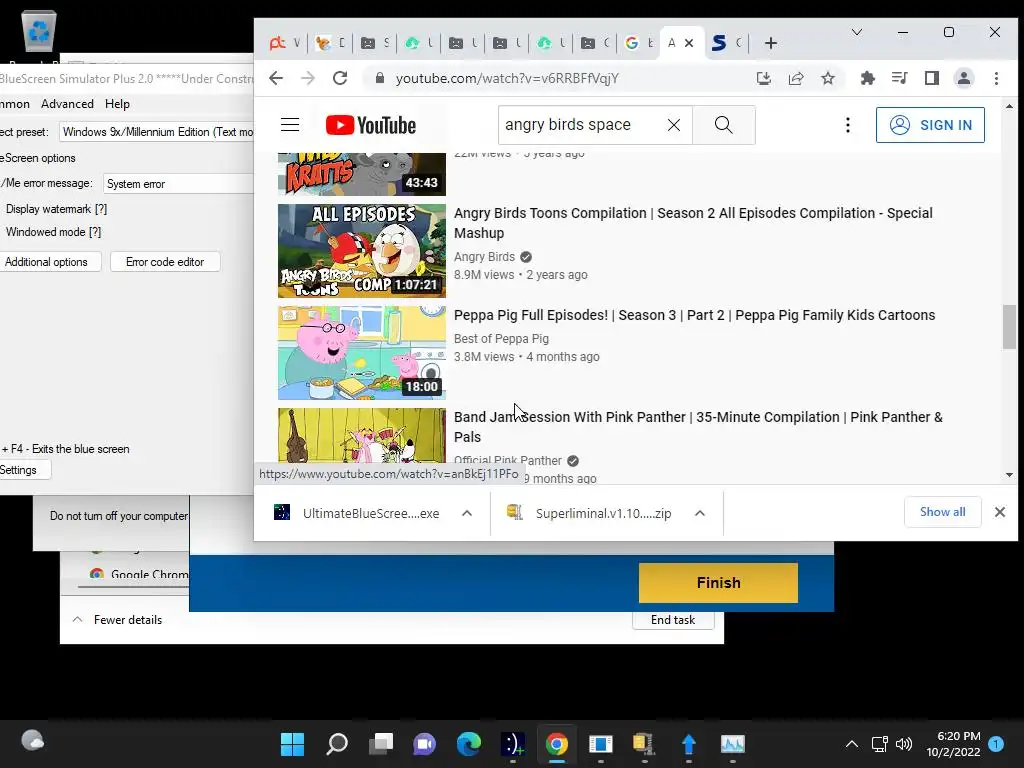Toggle the Windowed mode option
This screenshot has height=768, width=1024.
[x=54, y=232]
